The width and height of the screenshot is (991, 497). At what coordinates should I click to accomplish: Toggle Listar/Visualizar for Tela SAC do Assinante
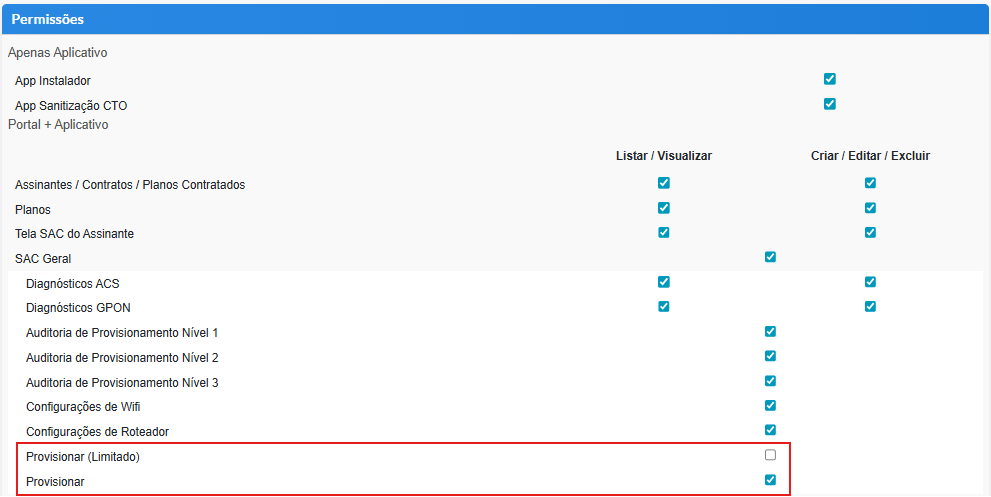click(664, 233)
